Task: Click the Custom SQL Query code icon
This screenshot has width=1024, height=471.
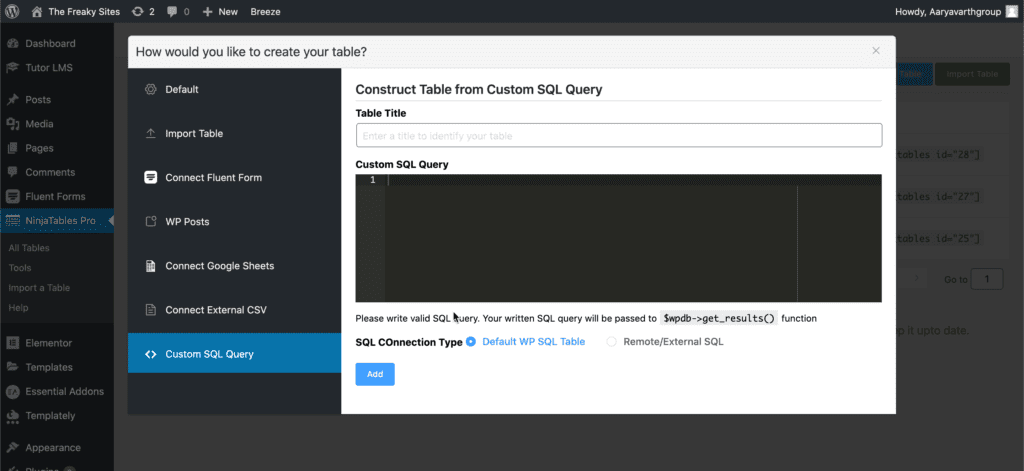Action: (x=150, y=354)
